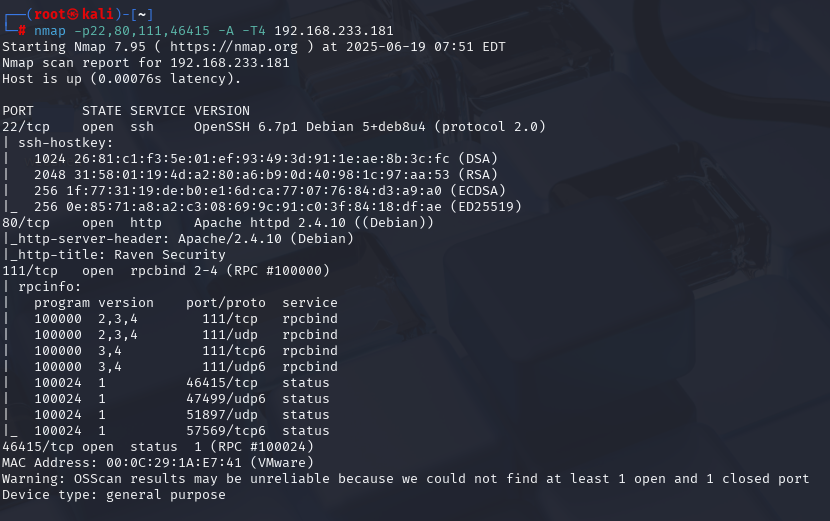Image resolution: width=830 pixels, height=521 pixels.
Task: Click the 22/tcp port line
Action: (x=274, y=127)
